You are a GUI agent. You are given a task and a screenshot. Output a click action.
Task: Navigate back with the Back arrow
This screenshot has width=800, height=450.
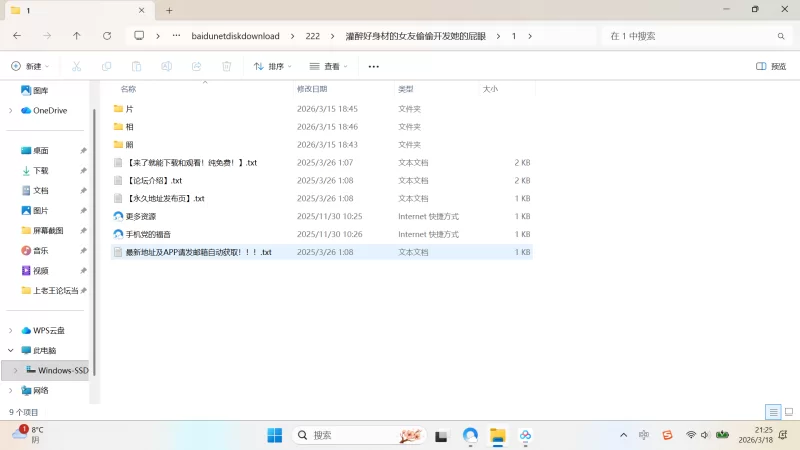point(17,35)
